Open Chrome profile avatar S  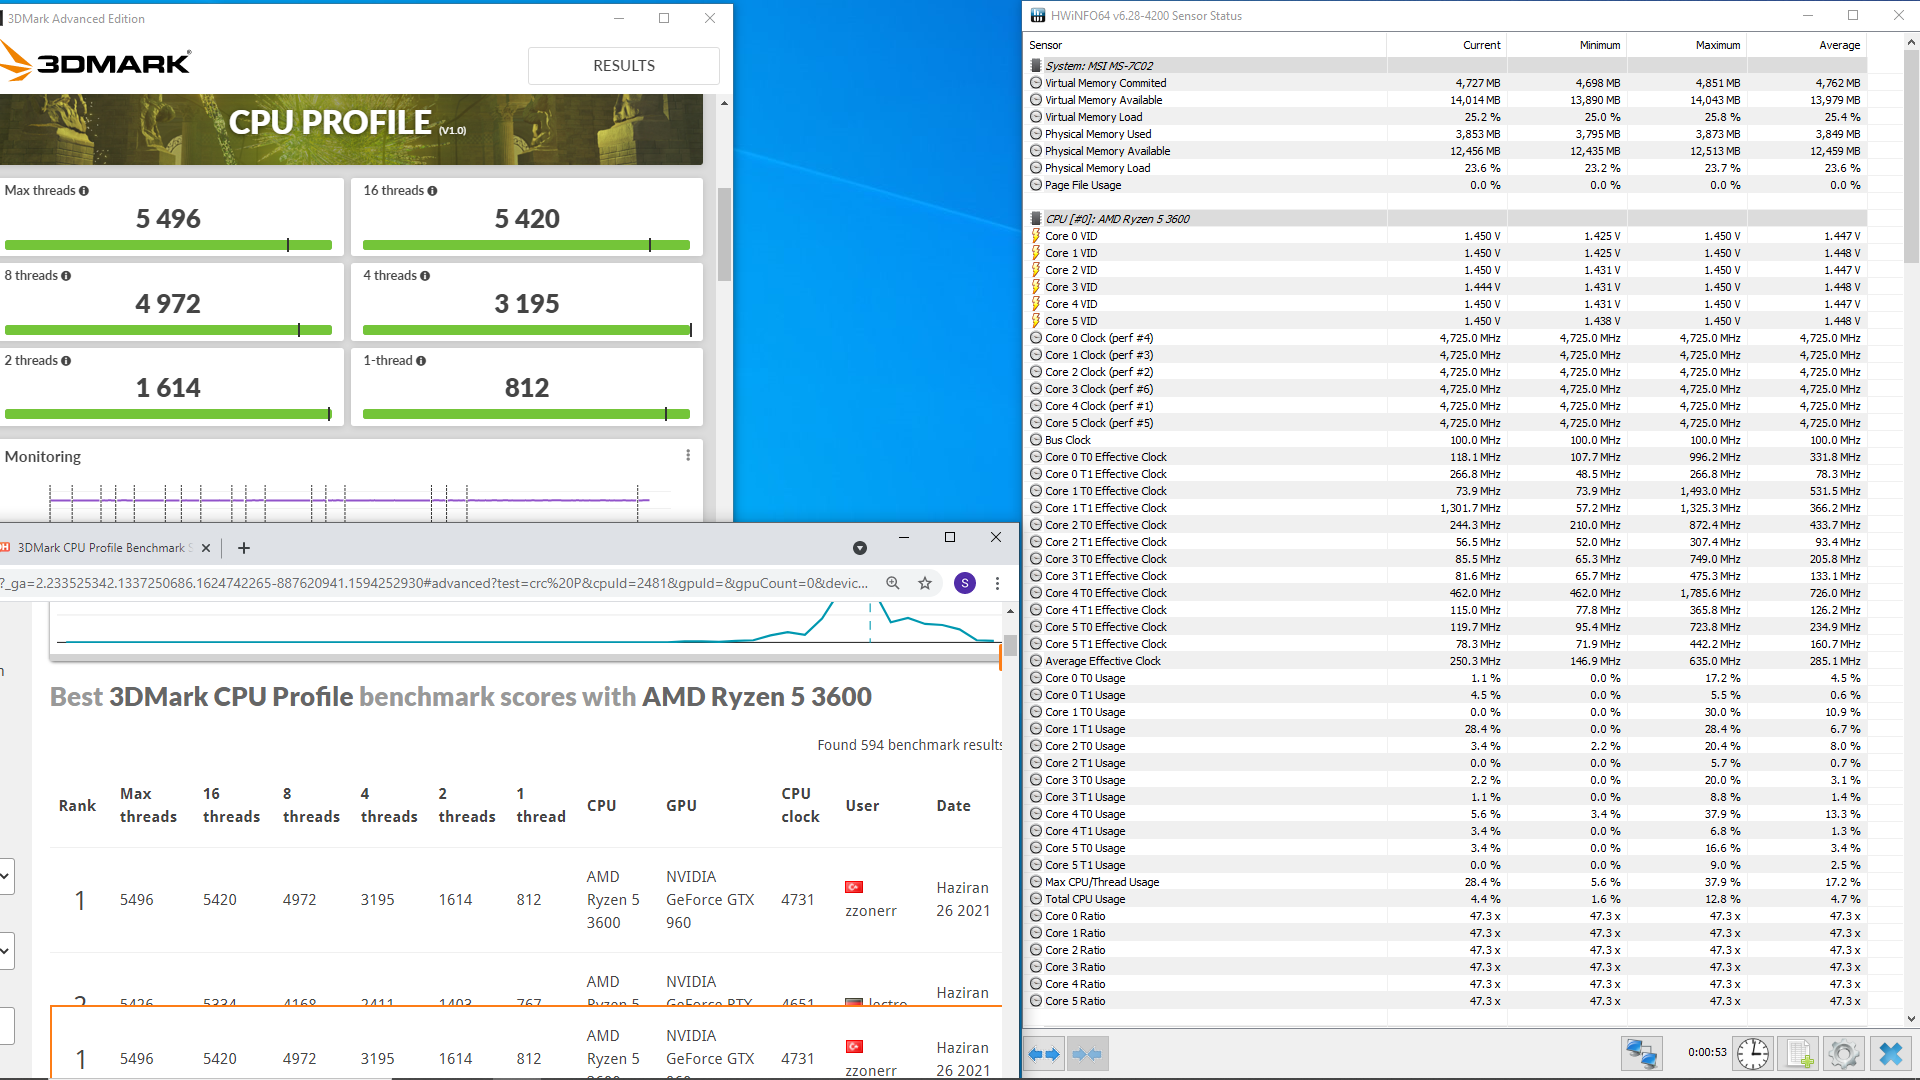[965, 583]
